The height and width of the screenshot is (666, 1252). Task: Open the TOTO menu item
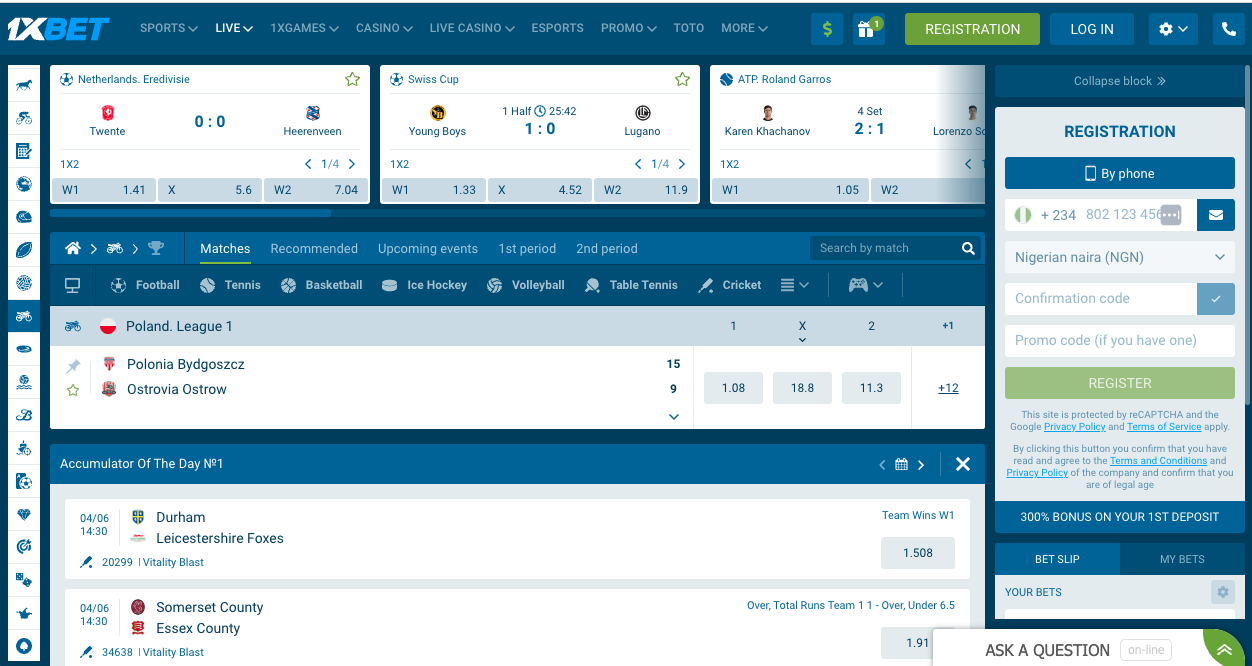coord(689,28)
